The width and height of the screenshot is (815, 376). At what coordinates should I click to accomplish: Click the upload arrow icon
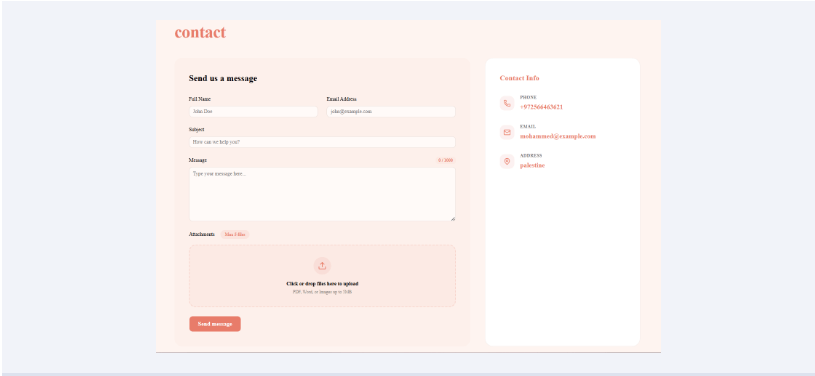pyautogui.click(x=322, y=266)
